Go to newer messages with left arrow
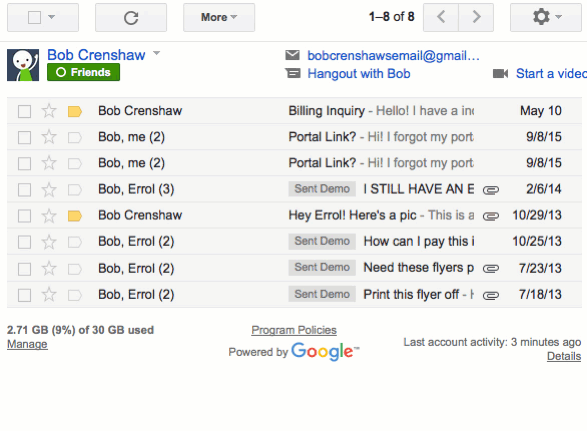Screen dimensions: 587x431 coord(441,17)
